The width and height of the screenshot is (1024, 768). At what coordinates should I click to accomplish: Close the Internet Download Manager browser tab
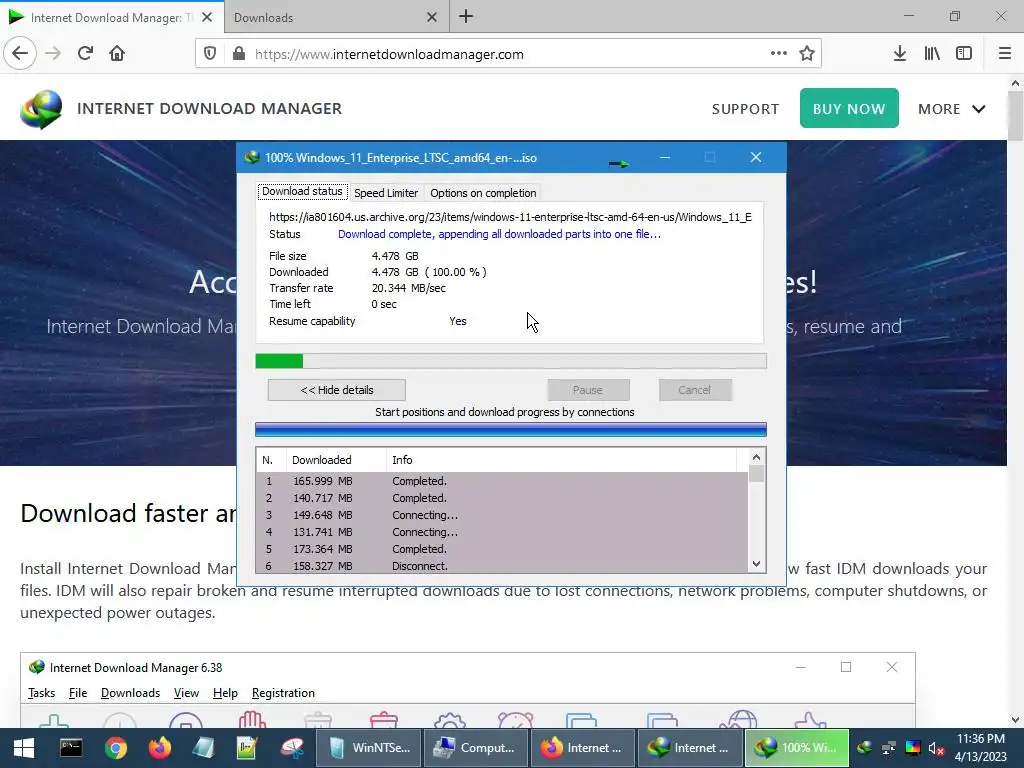click(x=207, y=17)
